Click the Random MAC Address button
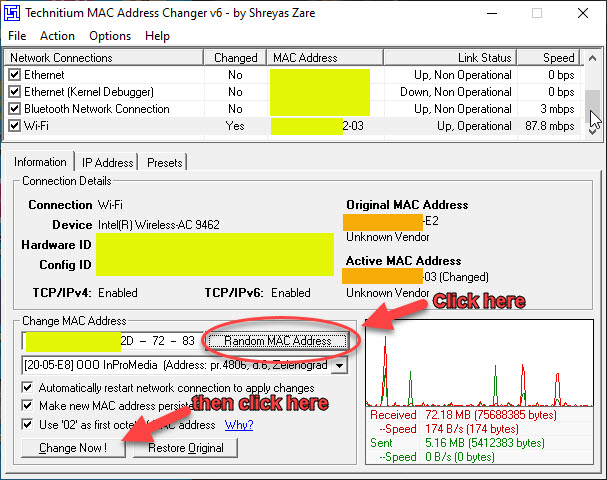This screenshot has width=607, height=480. pyautogui.click(x=278, y=341)
